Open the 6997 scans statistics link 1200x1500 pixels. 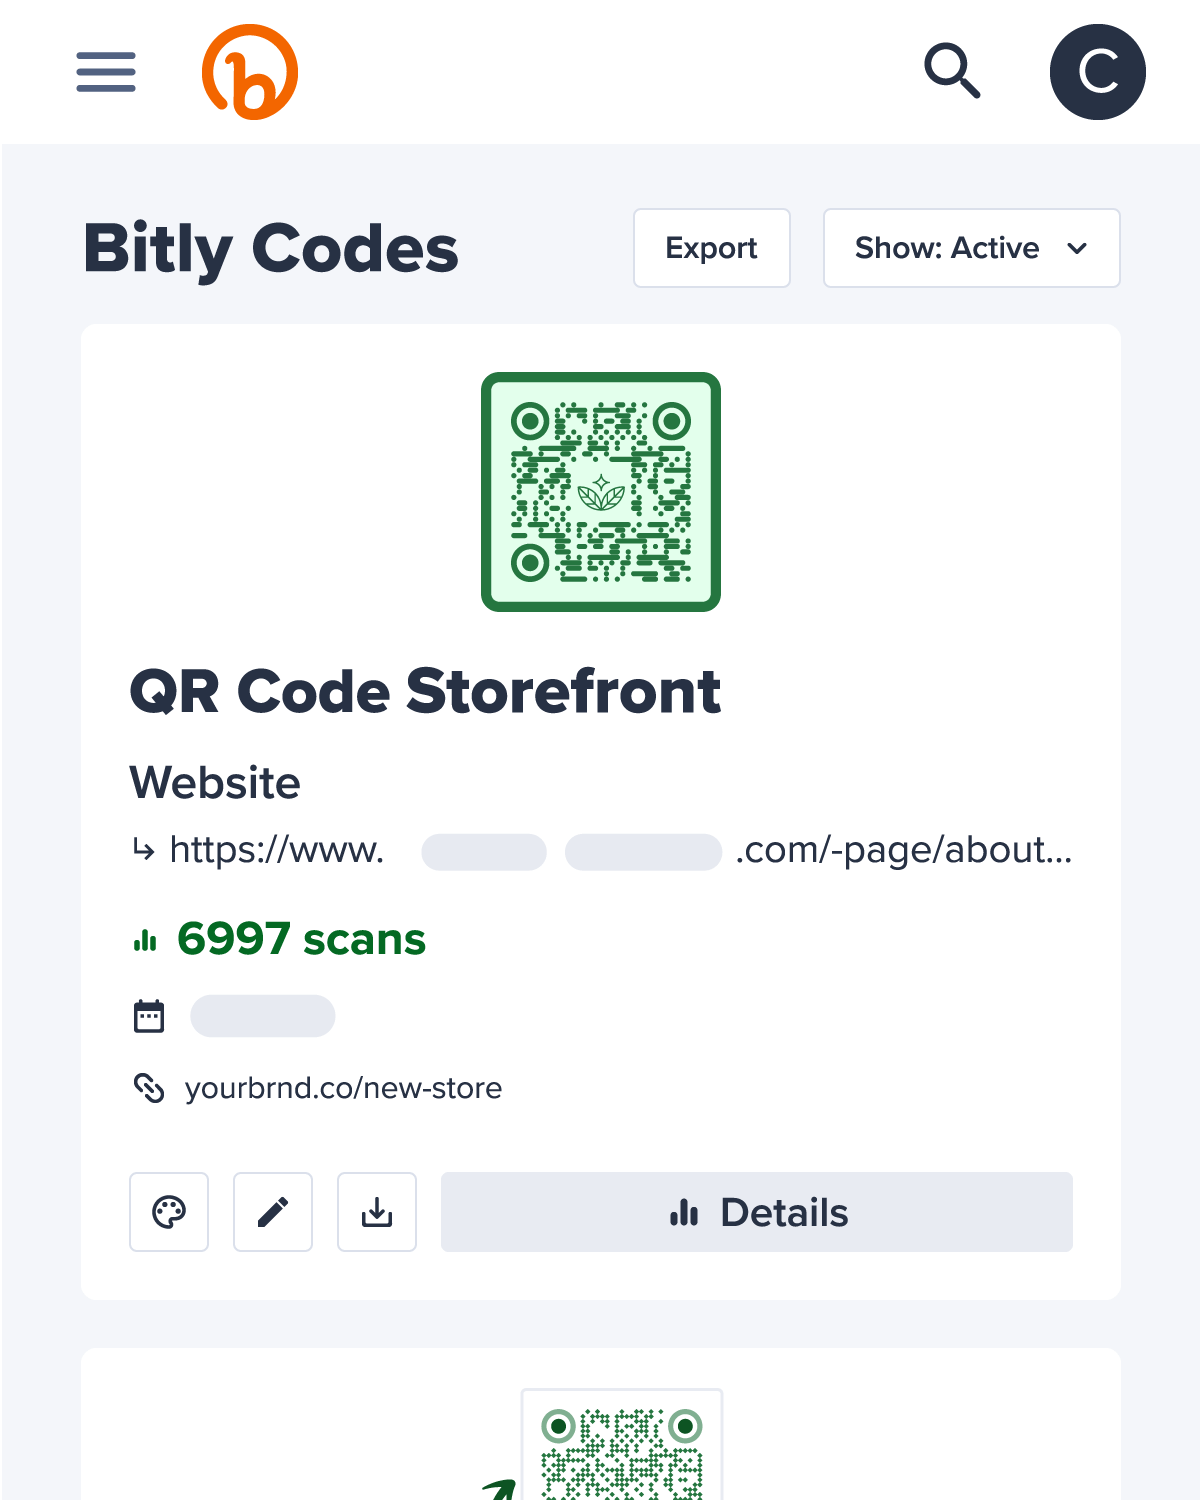tap(300, 939)
